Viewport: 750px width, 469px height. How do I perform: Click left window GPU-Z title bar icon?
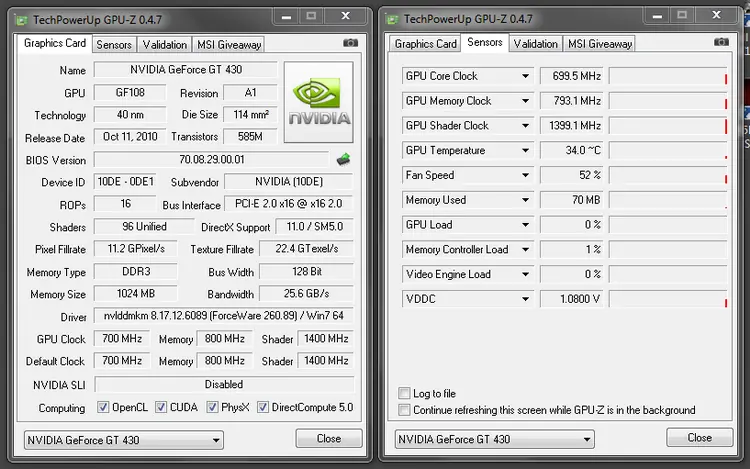pyautogui.click(x=21, y=20)
